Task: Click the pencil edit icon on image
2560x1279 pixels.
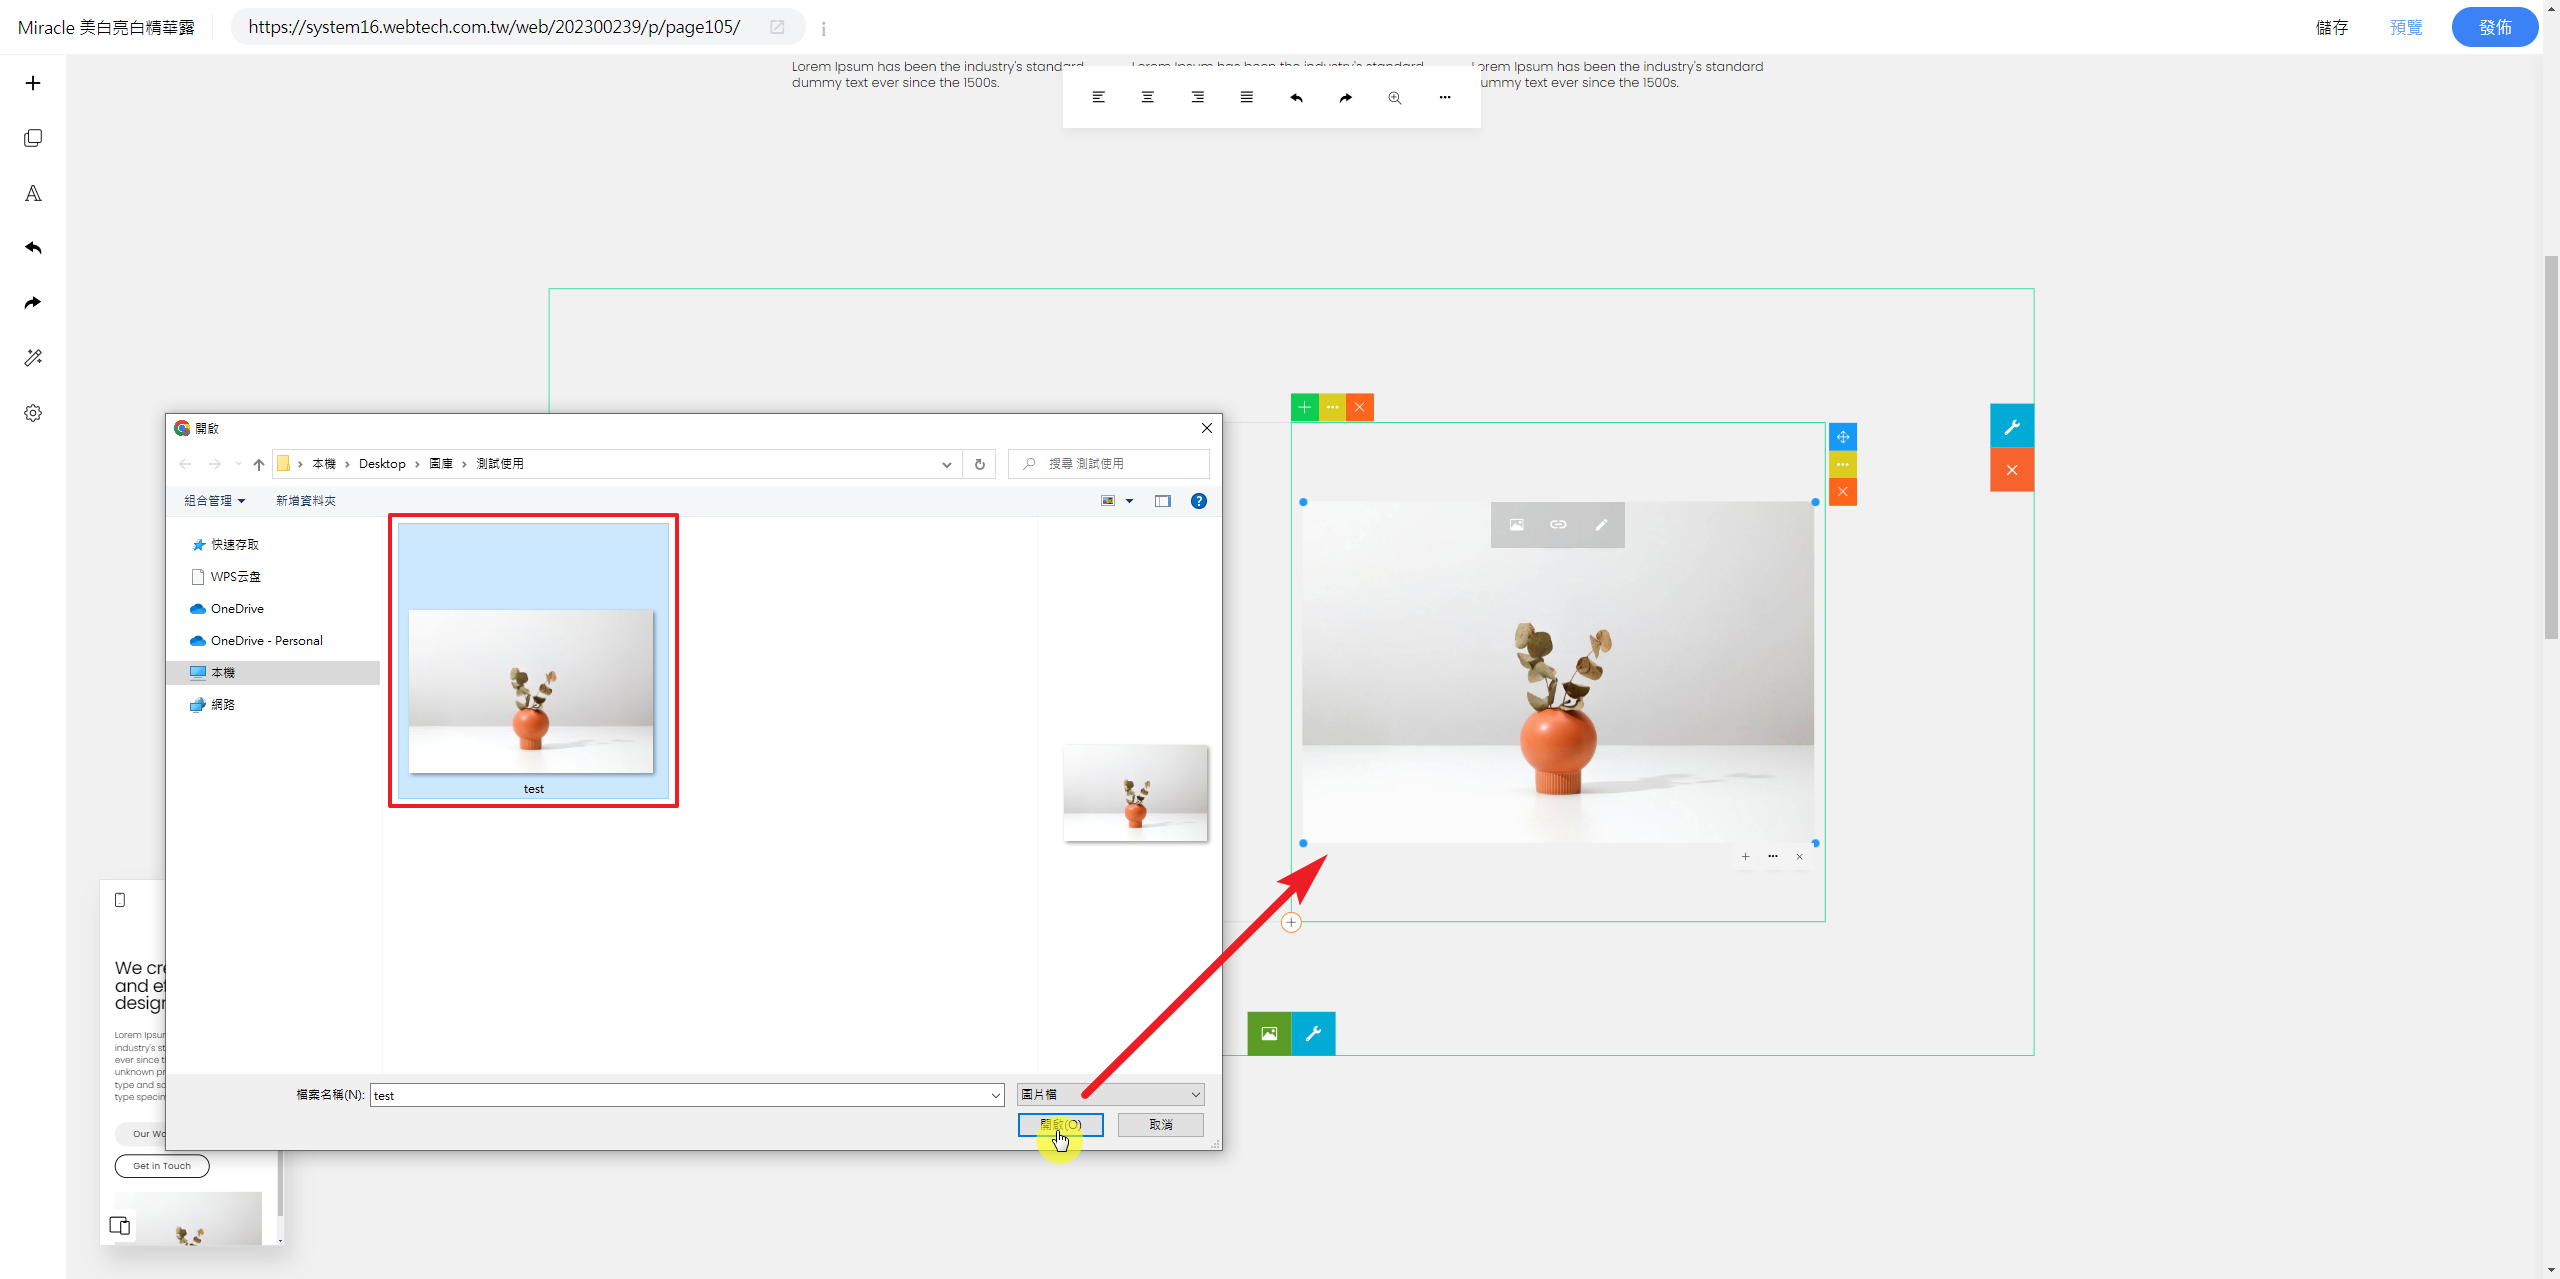Action: pos(1600,524)
